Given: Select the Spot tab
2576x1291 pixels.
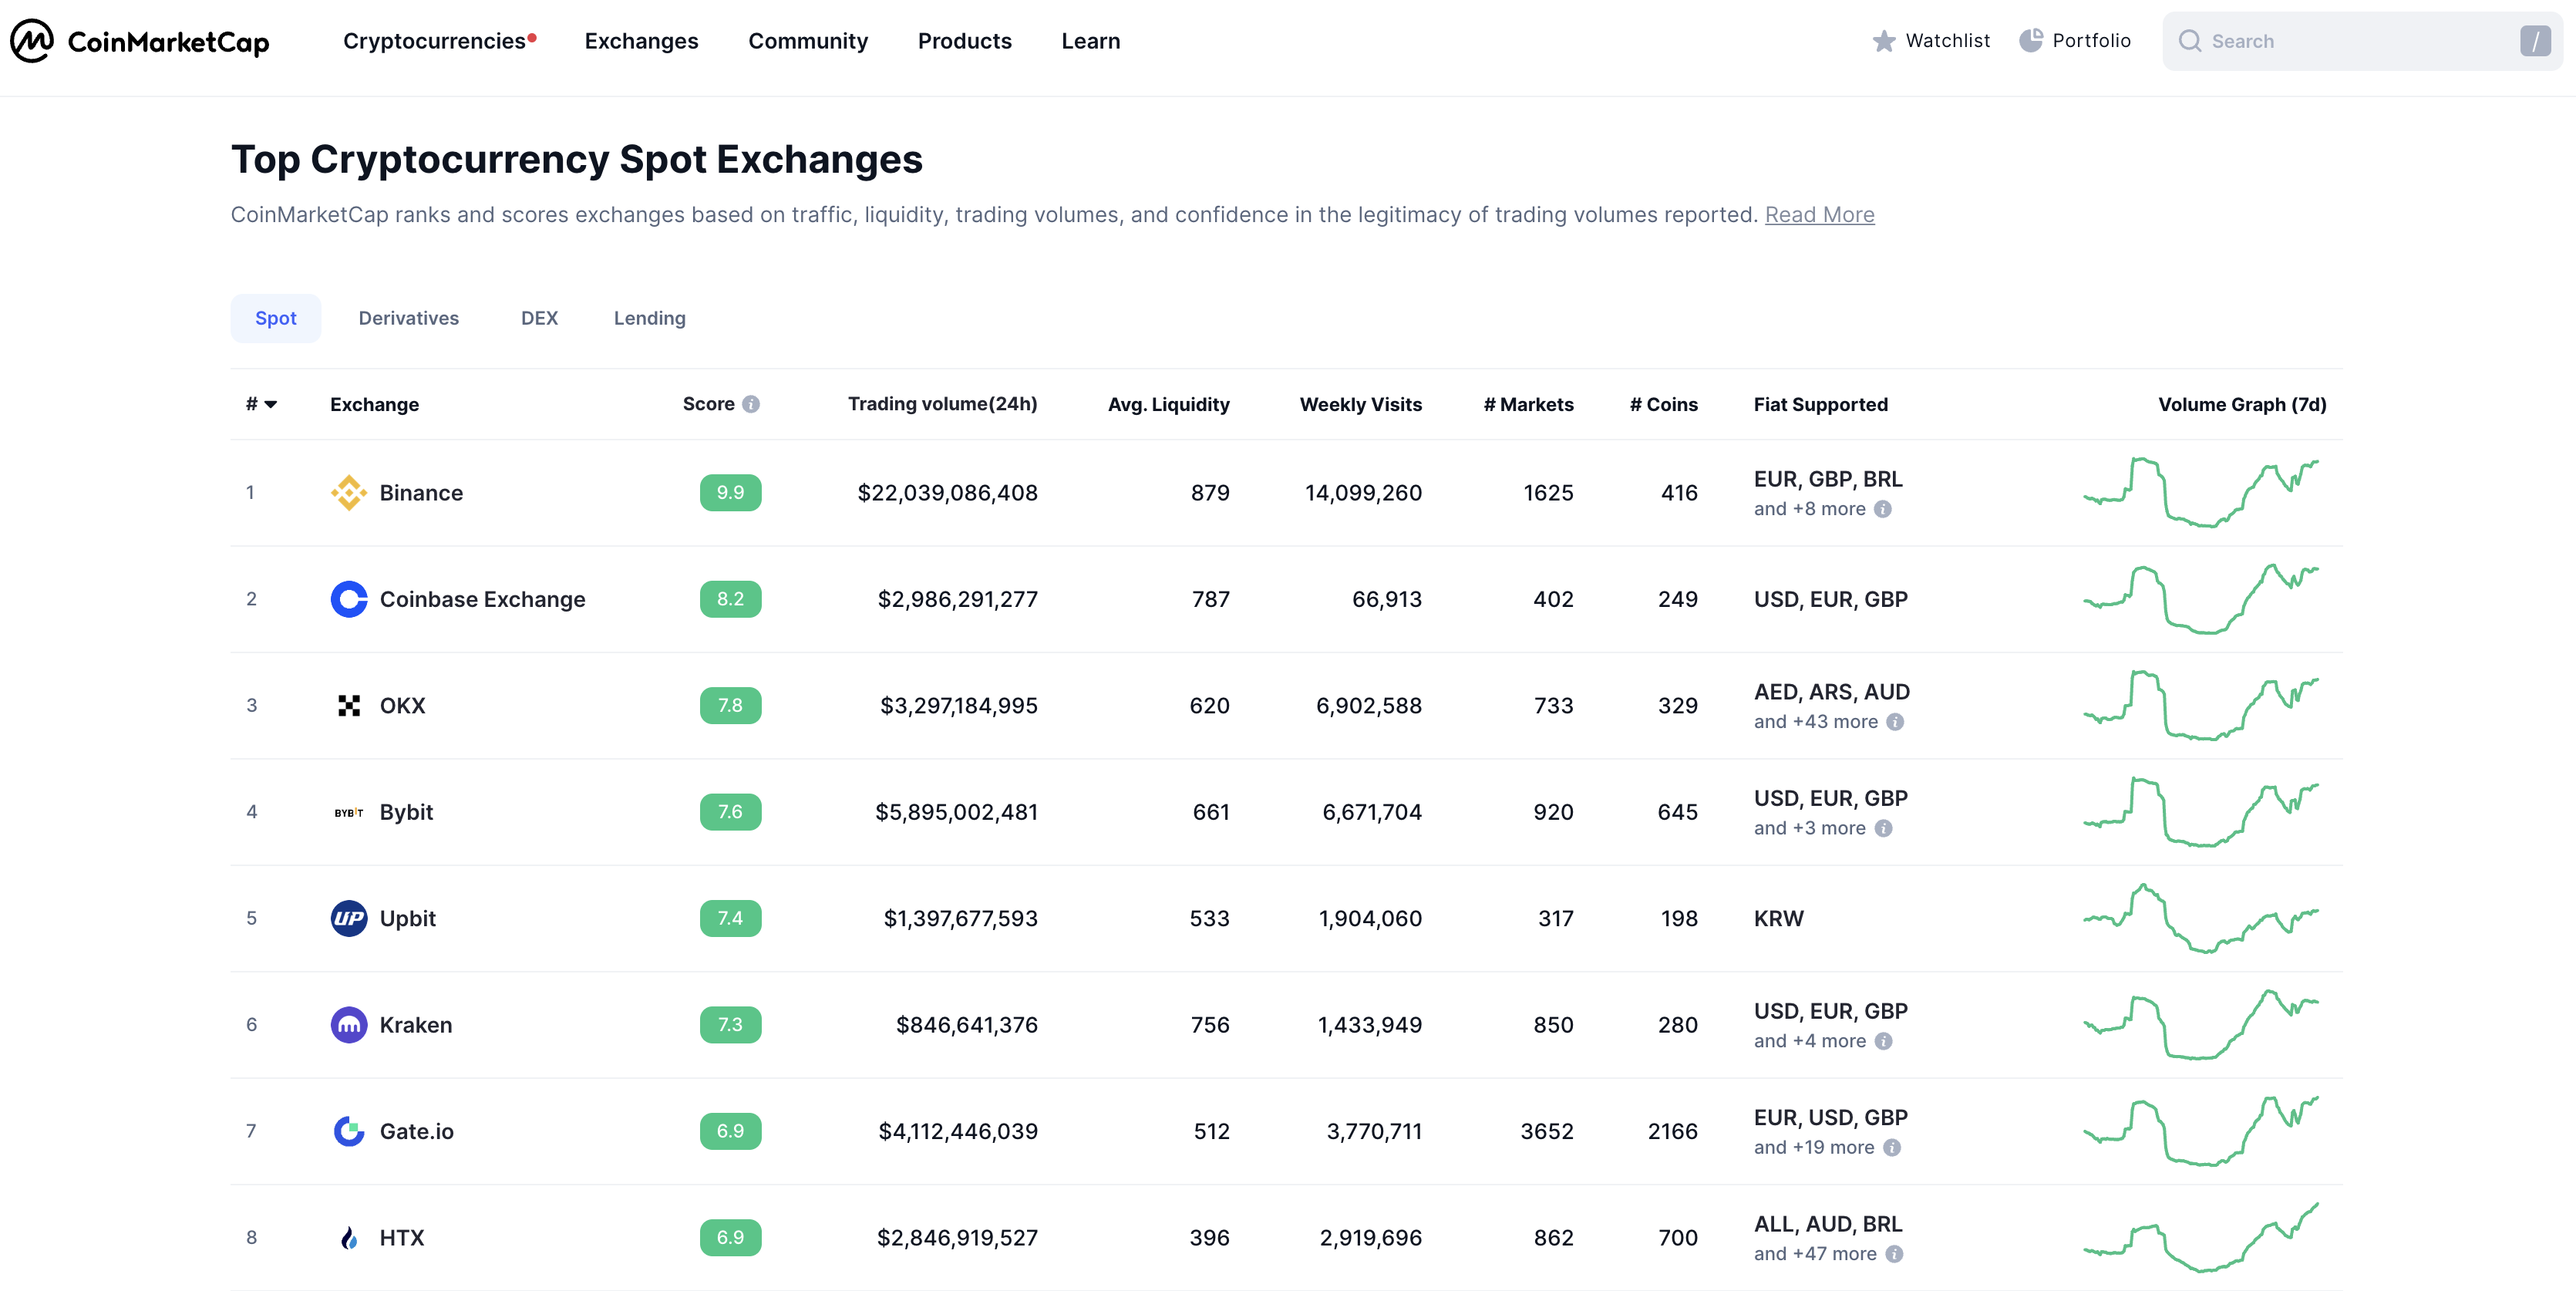Looking at the screenshot, I should coord(276,318).
